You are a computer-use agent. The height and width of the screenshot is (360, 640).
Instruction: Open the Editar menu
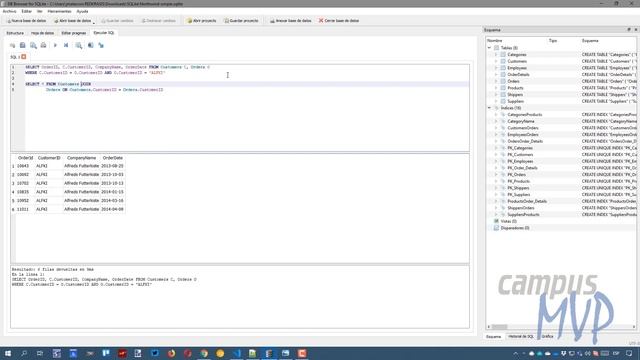point(27,11)
